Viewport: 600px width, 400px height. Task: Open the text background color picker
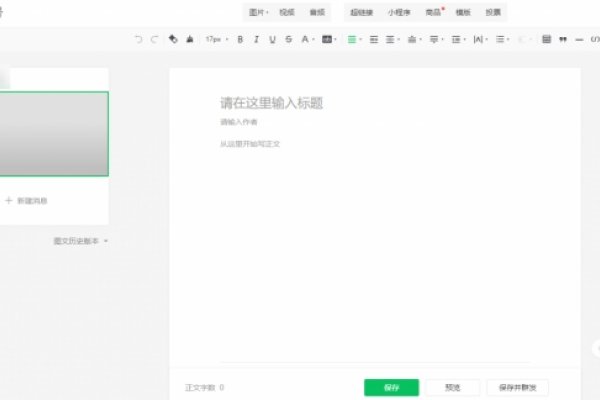[x=329, y=39]
